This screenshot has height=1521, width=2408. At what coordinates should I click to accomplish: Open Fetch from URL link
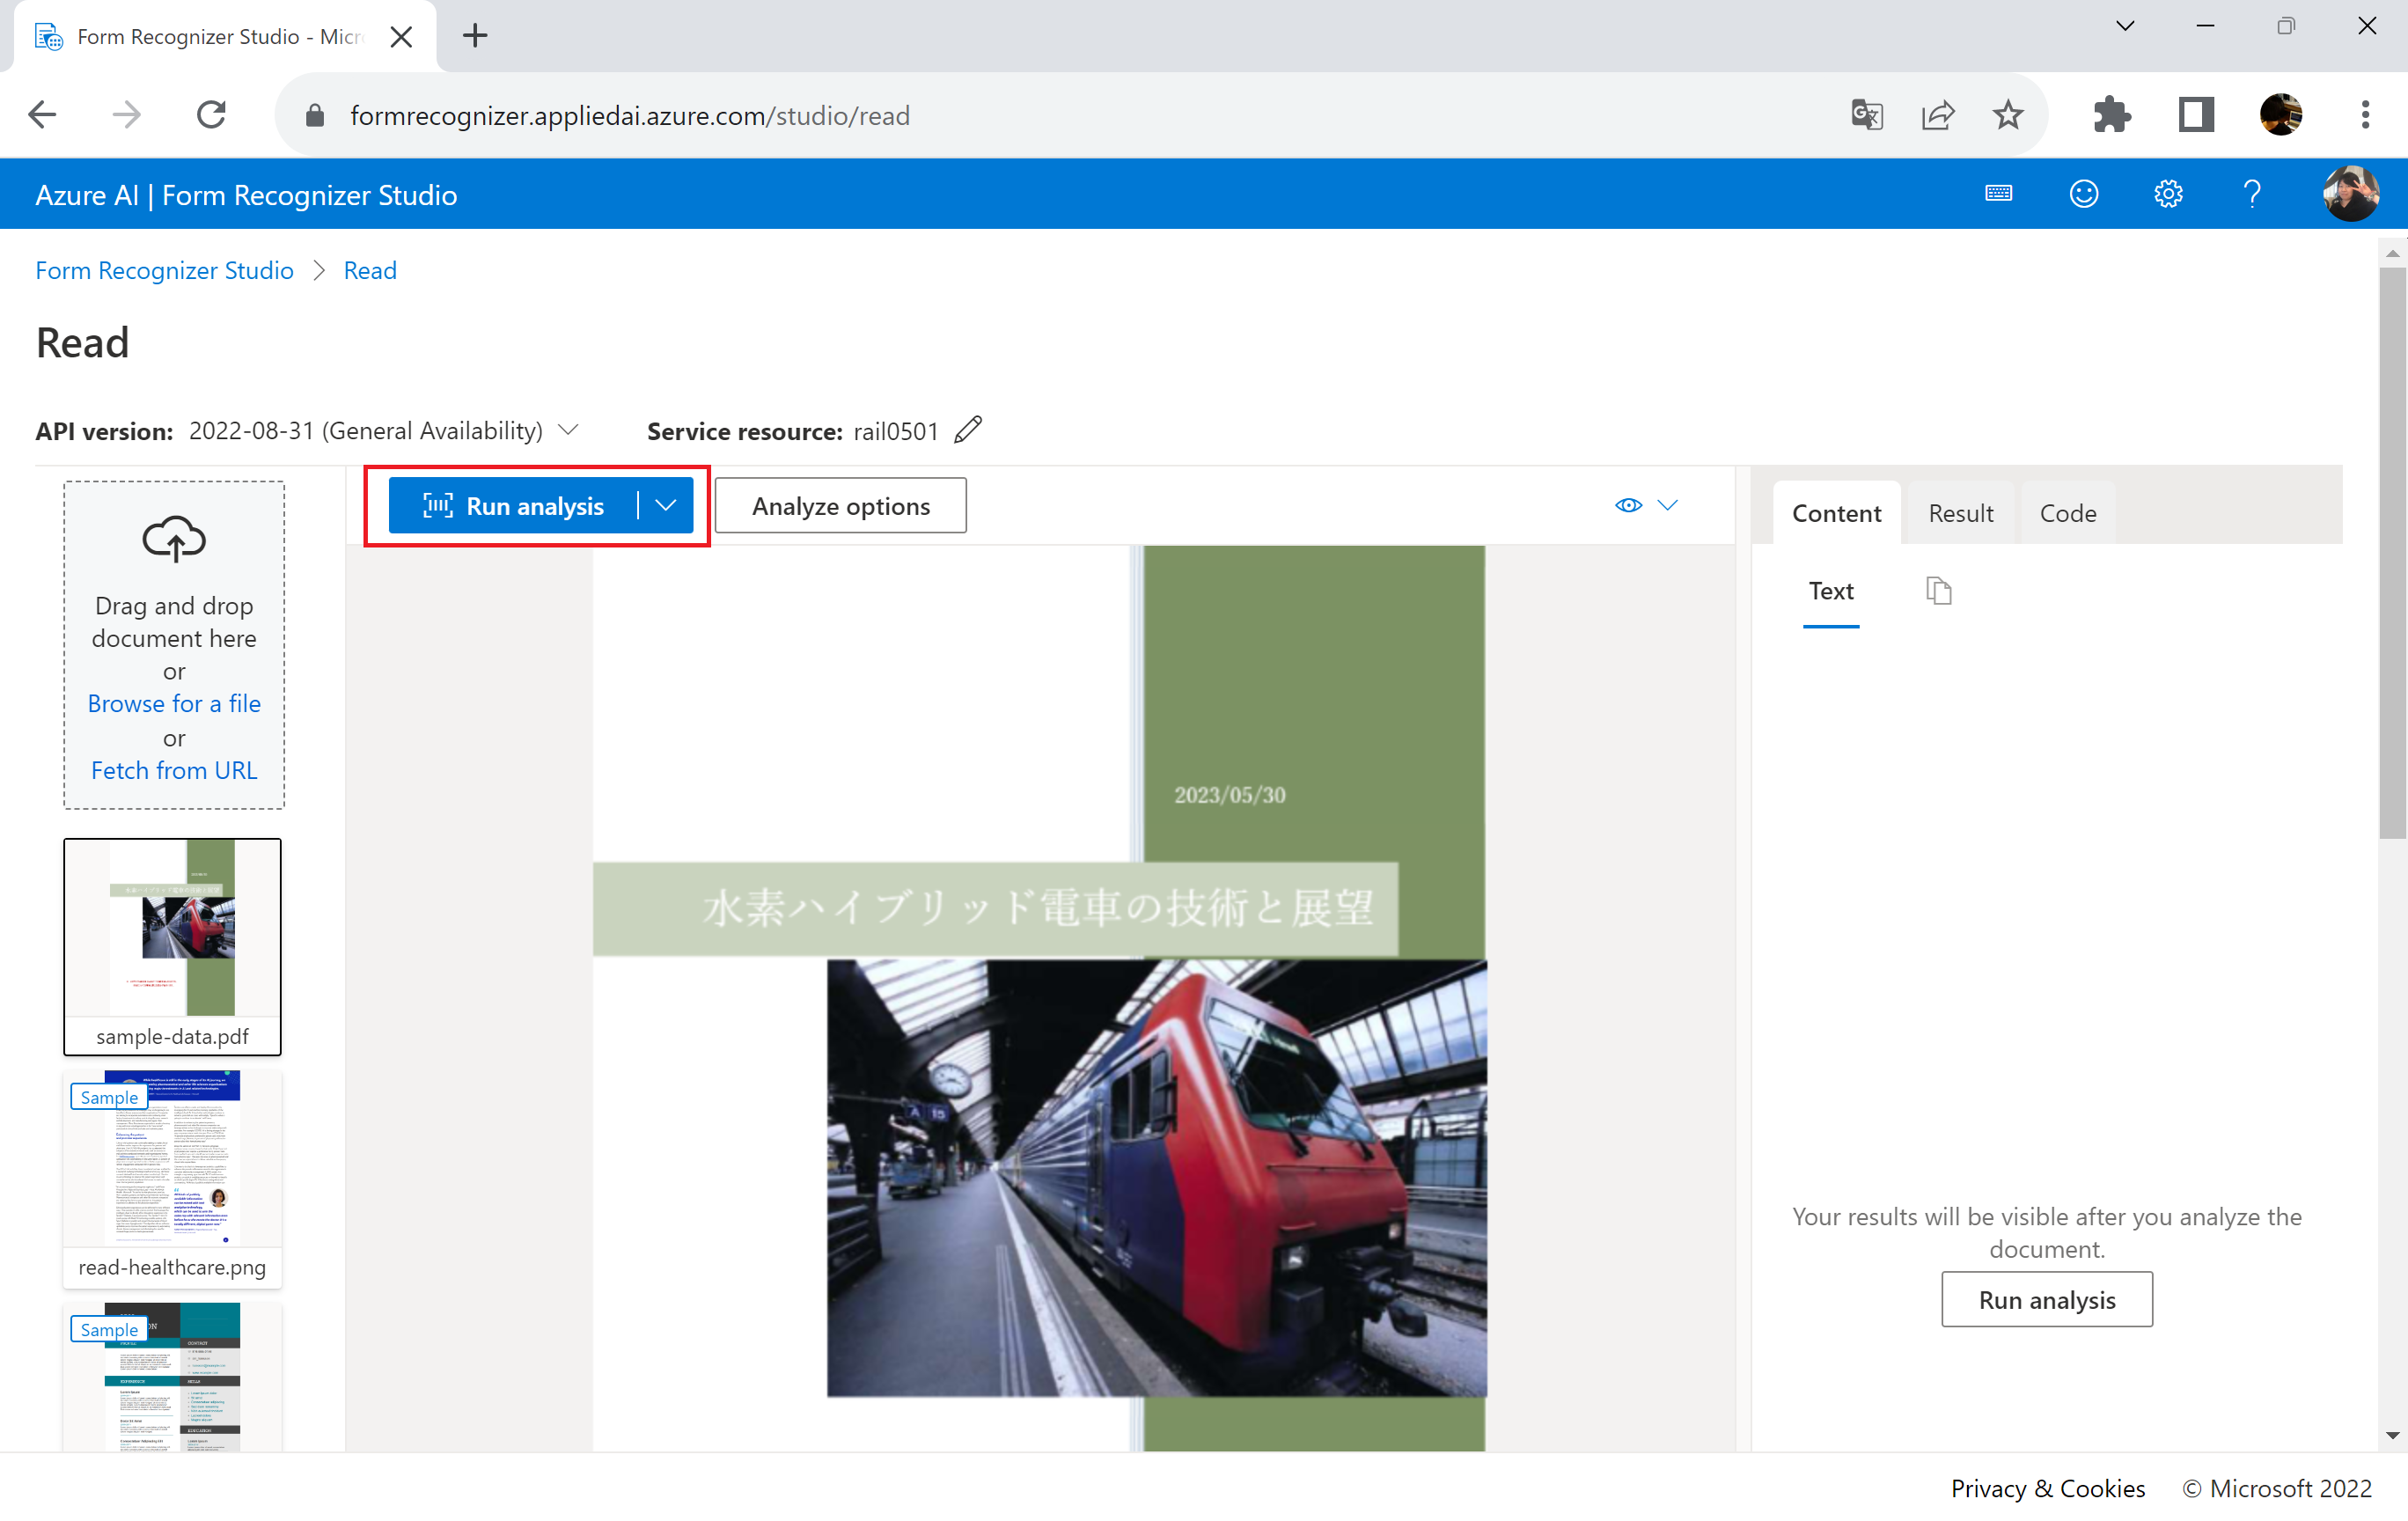tap(173, 769)
